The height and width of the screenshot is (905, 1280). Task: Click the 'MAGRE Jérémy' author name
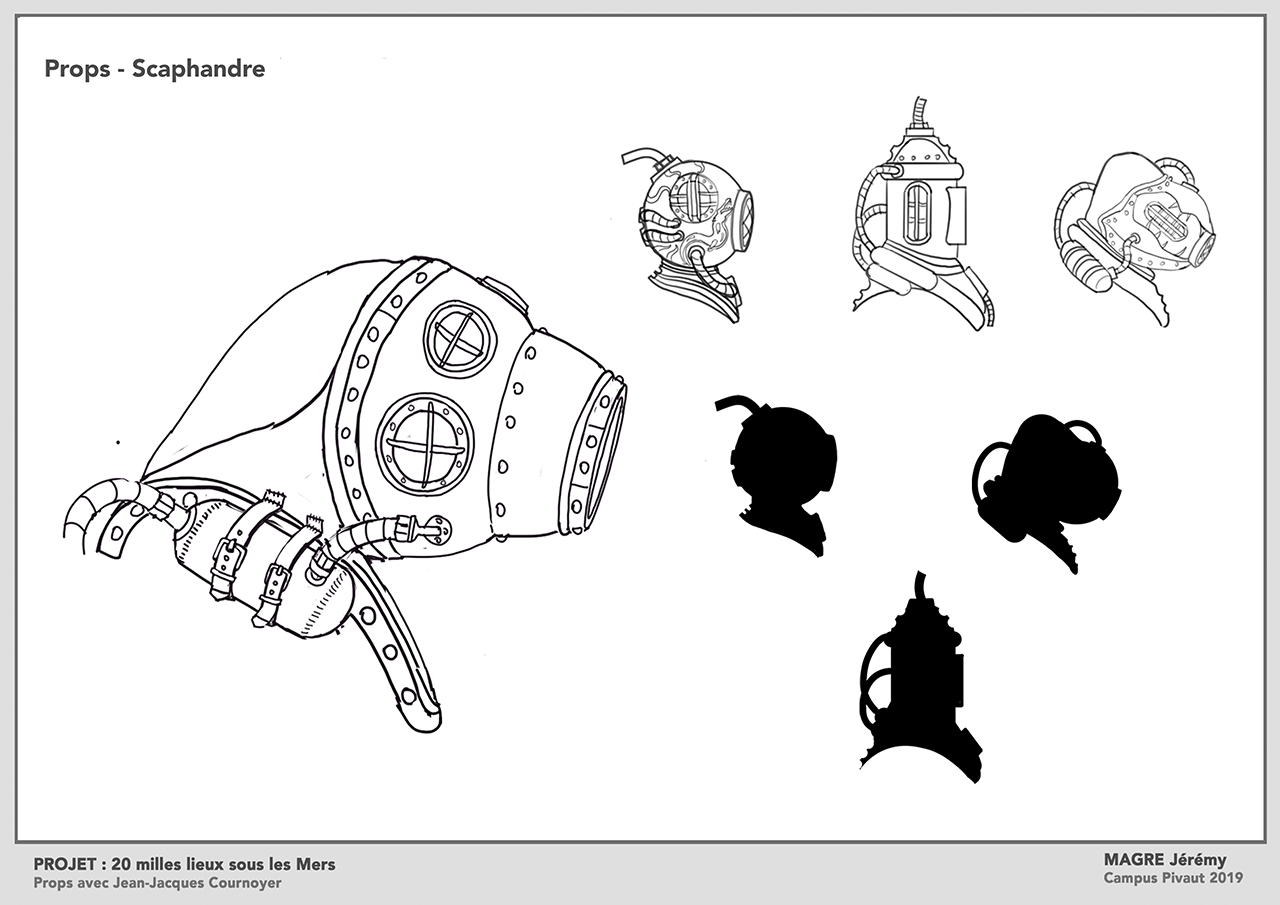pos(1164,860)
